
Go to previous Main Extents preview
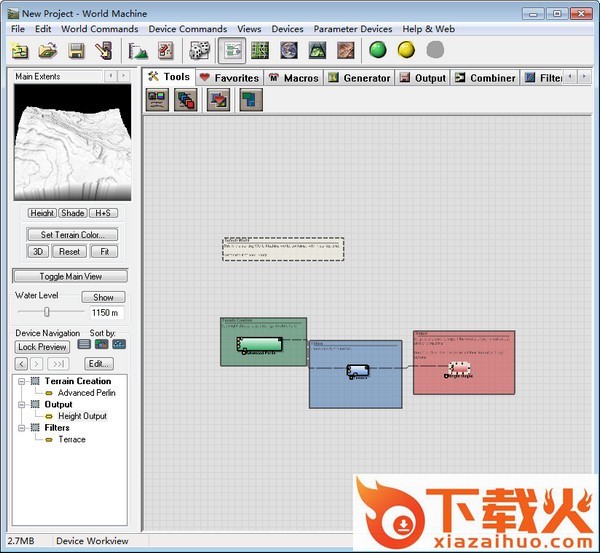[x=111, y=76]
